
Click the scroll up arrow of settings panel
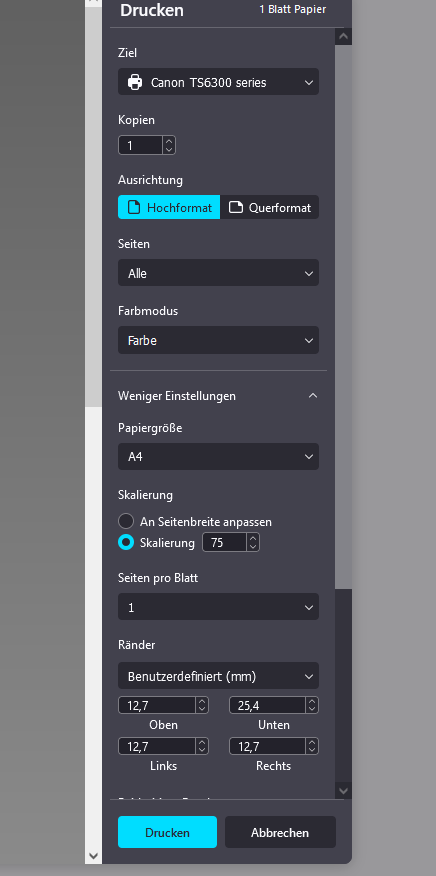tap(343, 37)
